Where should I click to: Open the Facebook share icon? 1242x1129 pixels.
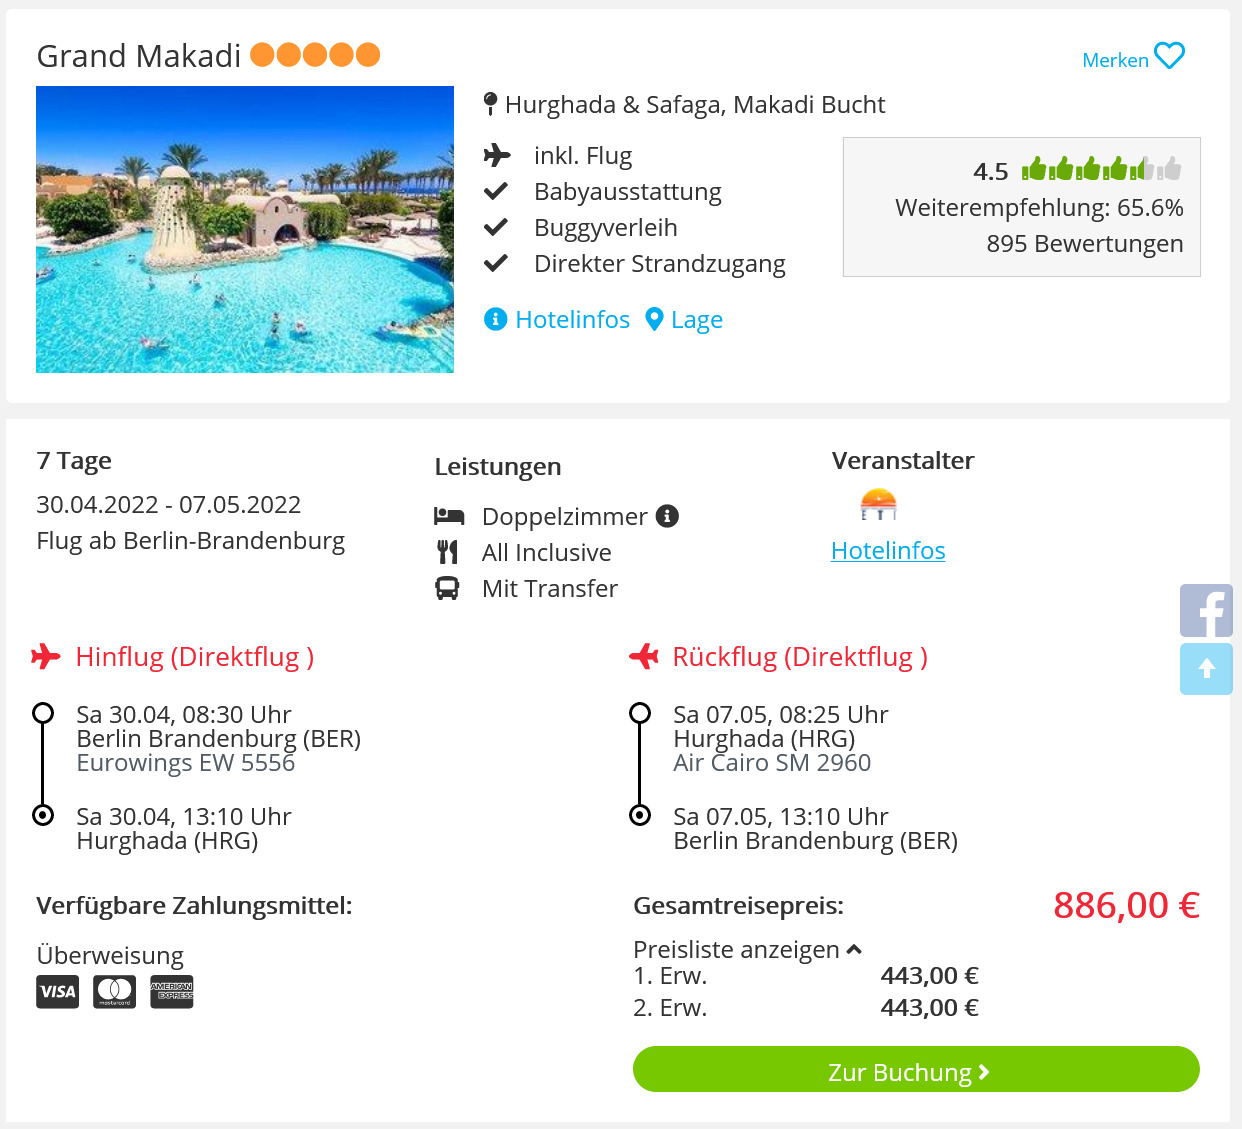click(x=1206, y=611)
